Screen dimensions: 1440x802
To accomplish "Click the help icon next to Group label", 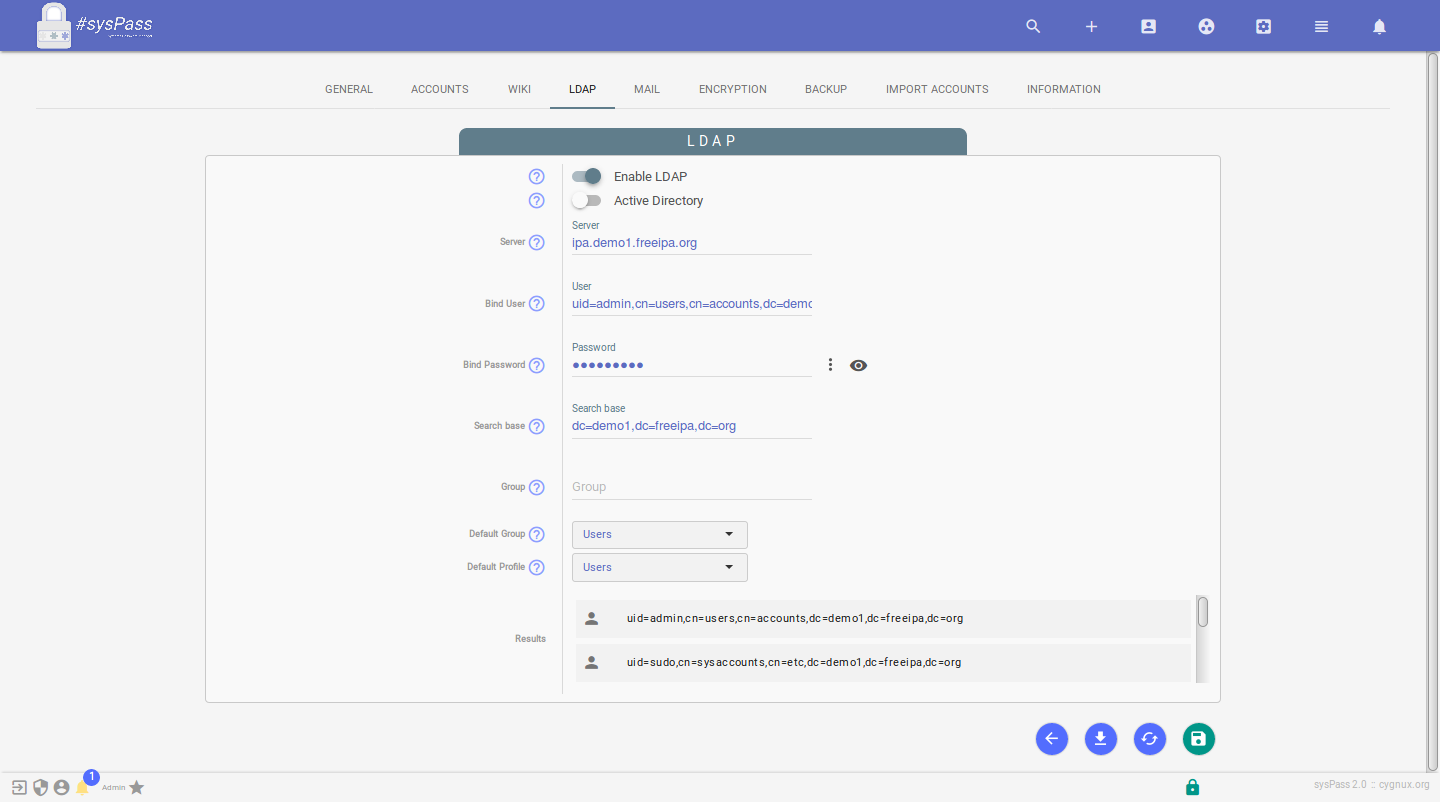I will tap(537, 488).
